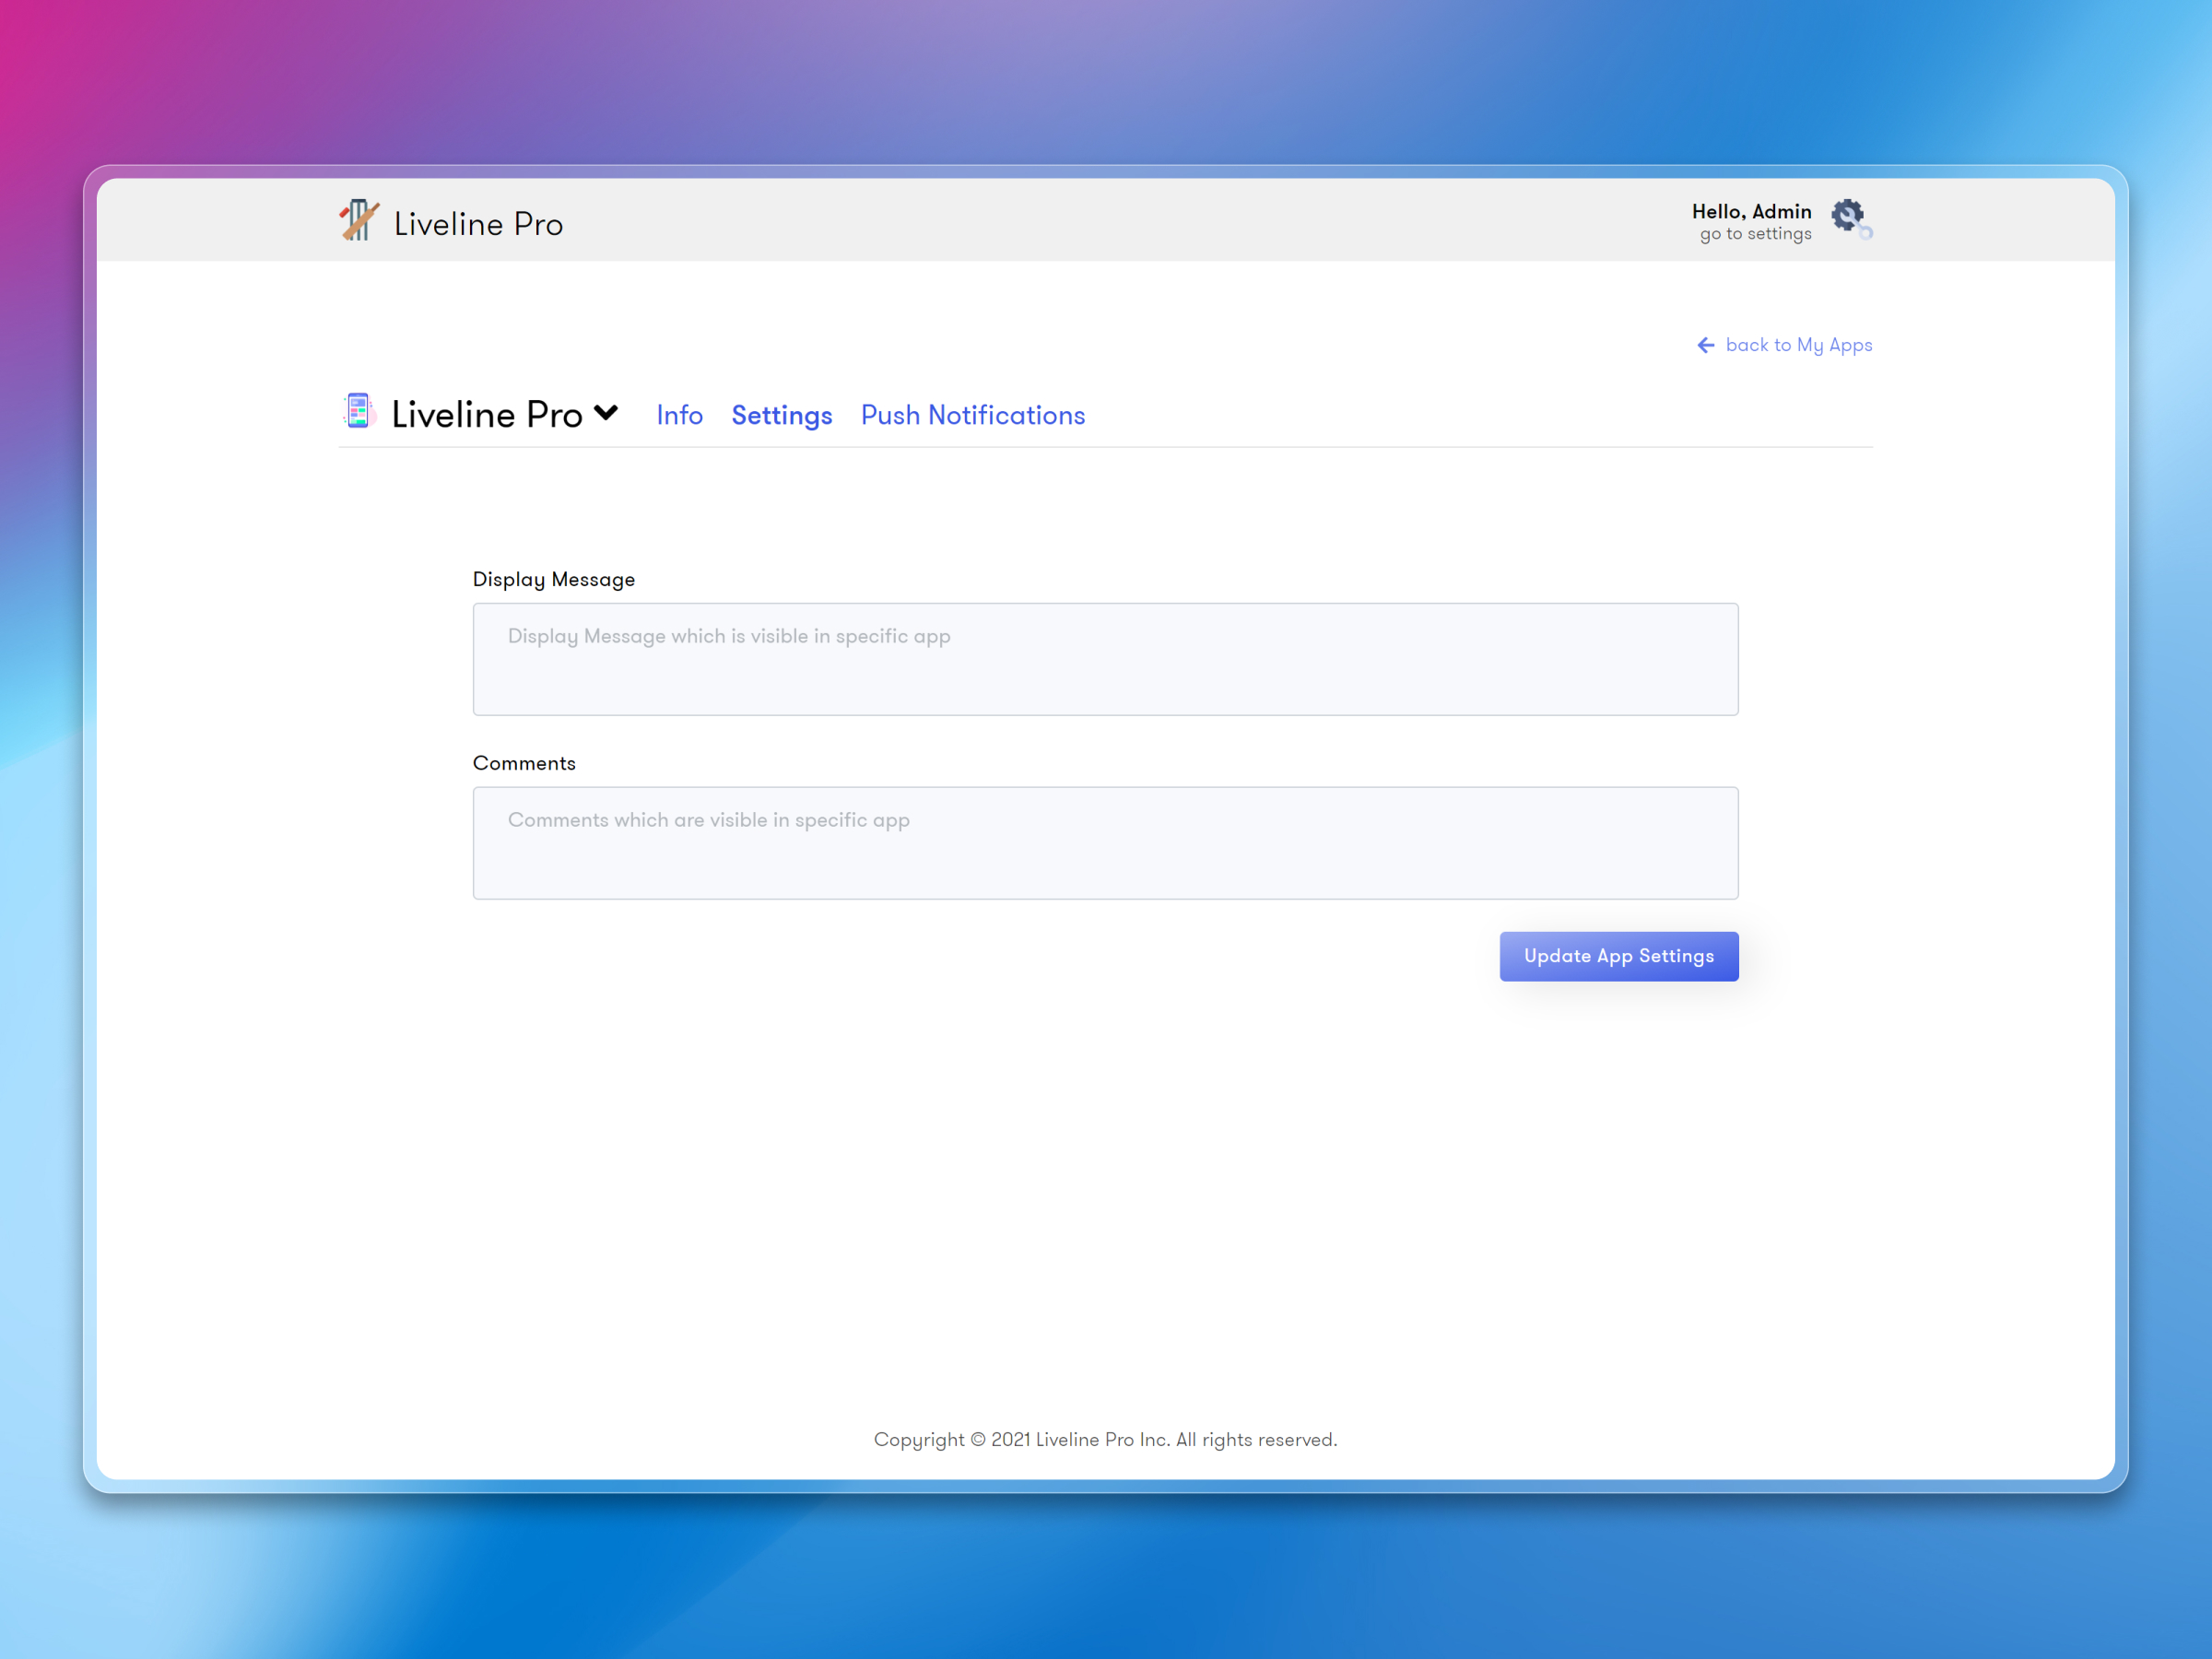
Task: Click inside the Display Message field
Action: point(1105,659)
